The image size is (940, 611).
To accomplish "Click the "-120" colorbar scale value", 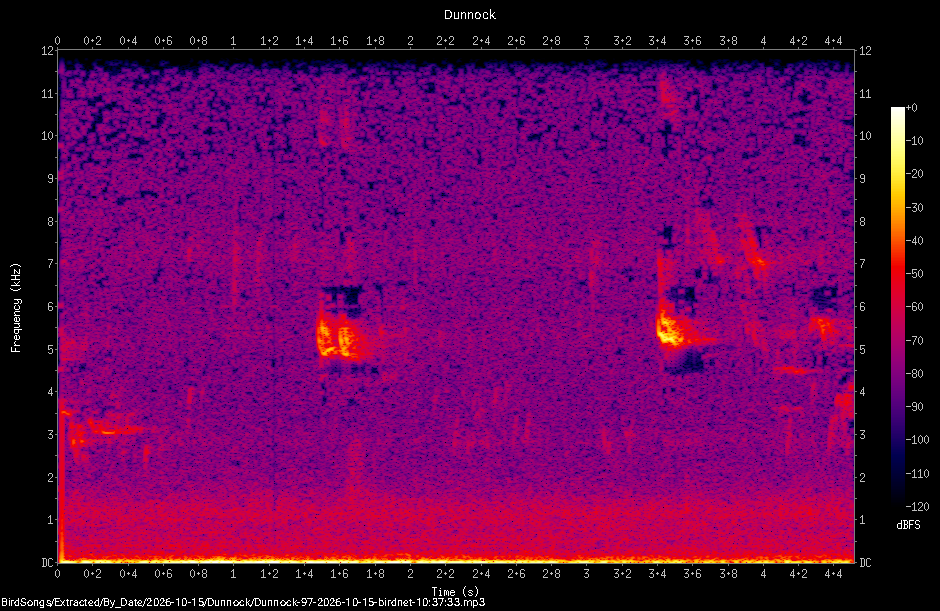I will (x=917, y=507).
